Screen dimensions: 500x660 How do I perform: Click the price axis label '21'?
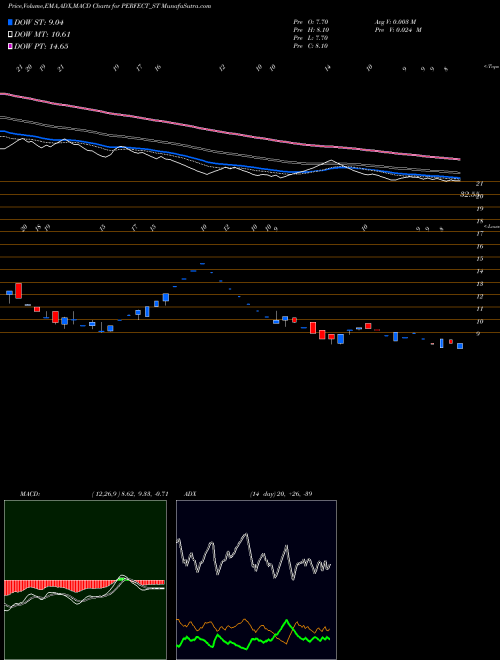pyautogui.click(x=479, y=184)
